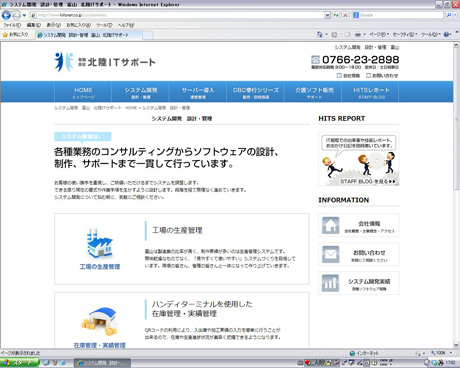Click the お問い合わせ link in page header
This screenshot has width=460, height=368.
pyautogui.click(x=382, y=76)
